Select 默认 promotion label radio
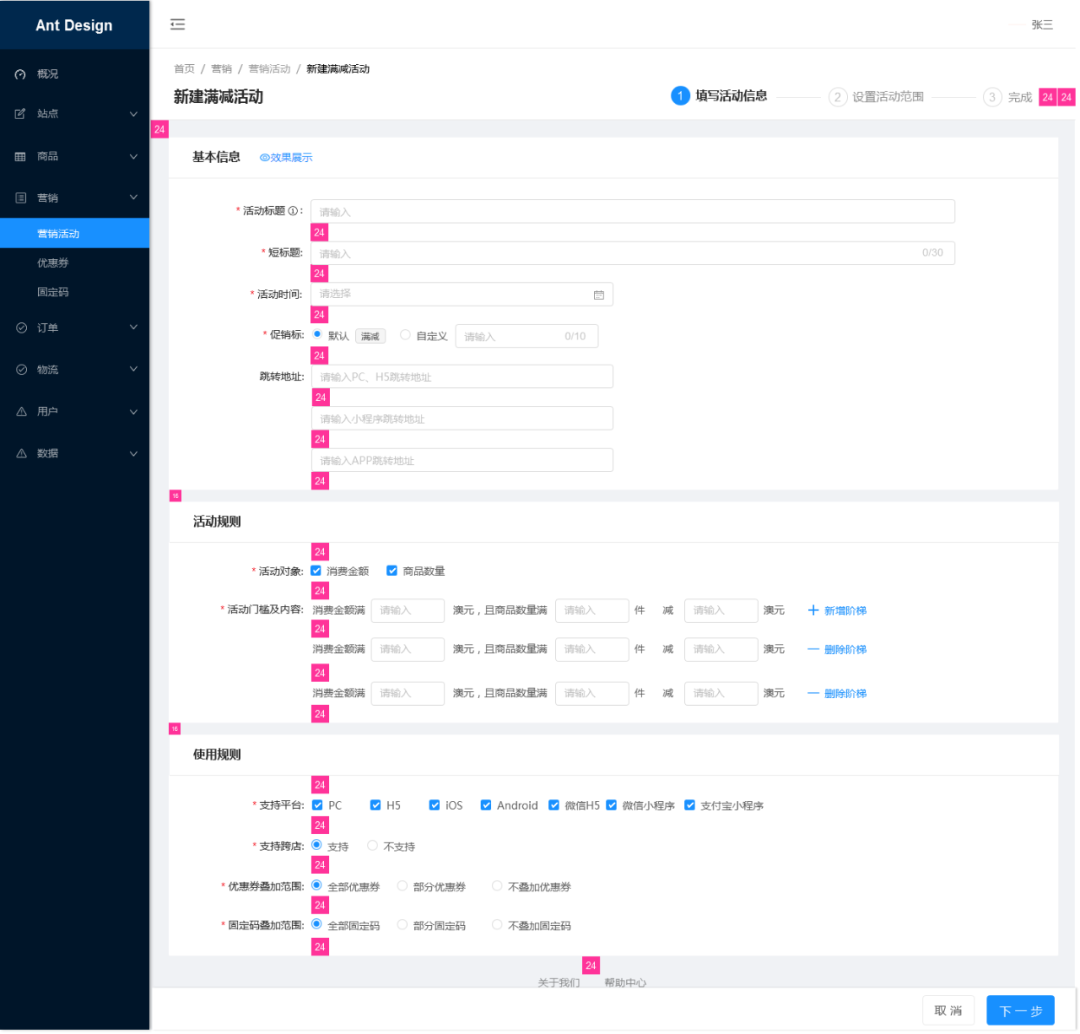This screenshot has width=1080, height=1034. pos(317,334)
